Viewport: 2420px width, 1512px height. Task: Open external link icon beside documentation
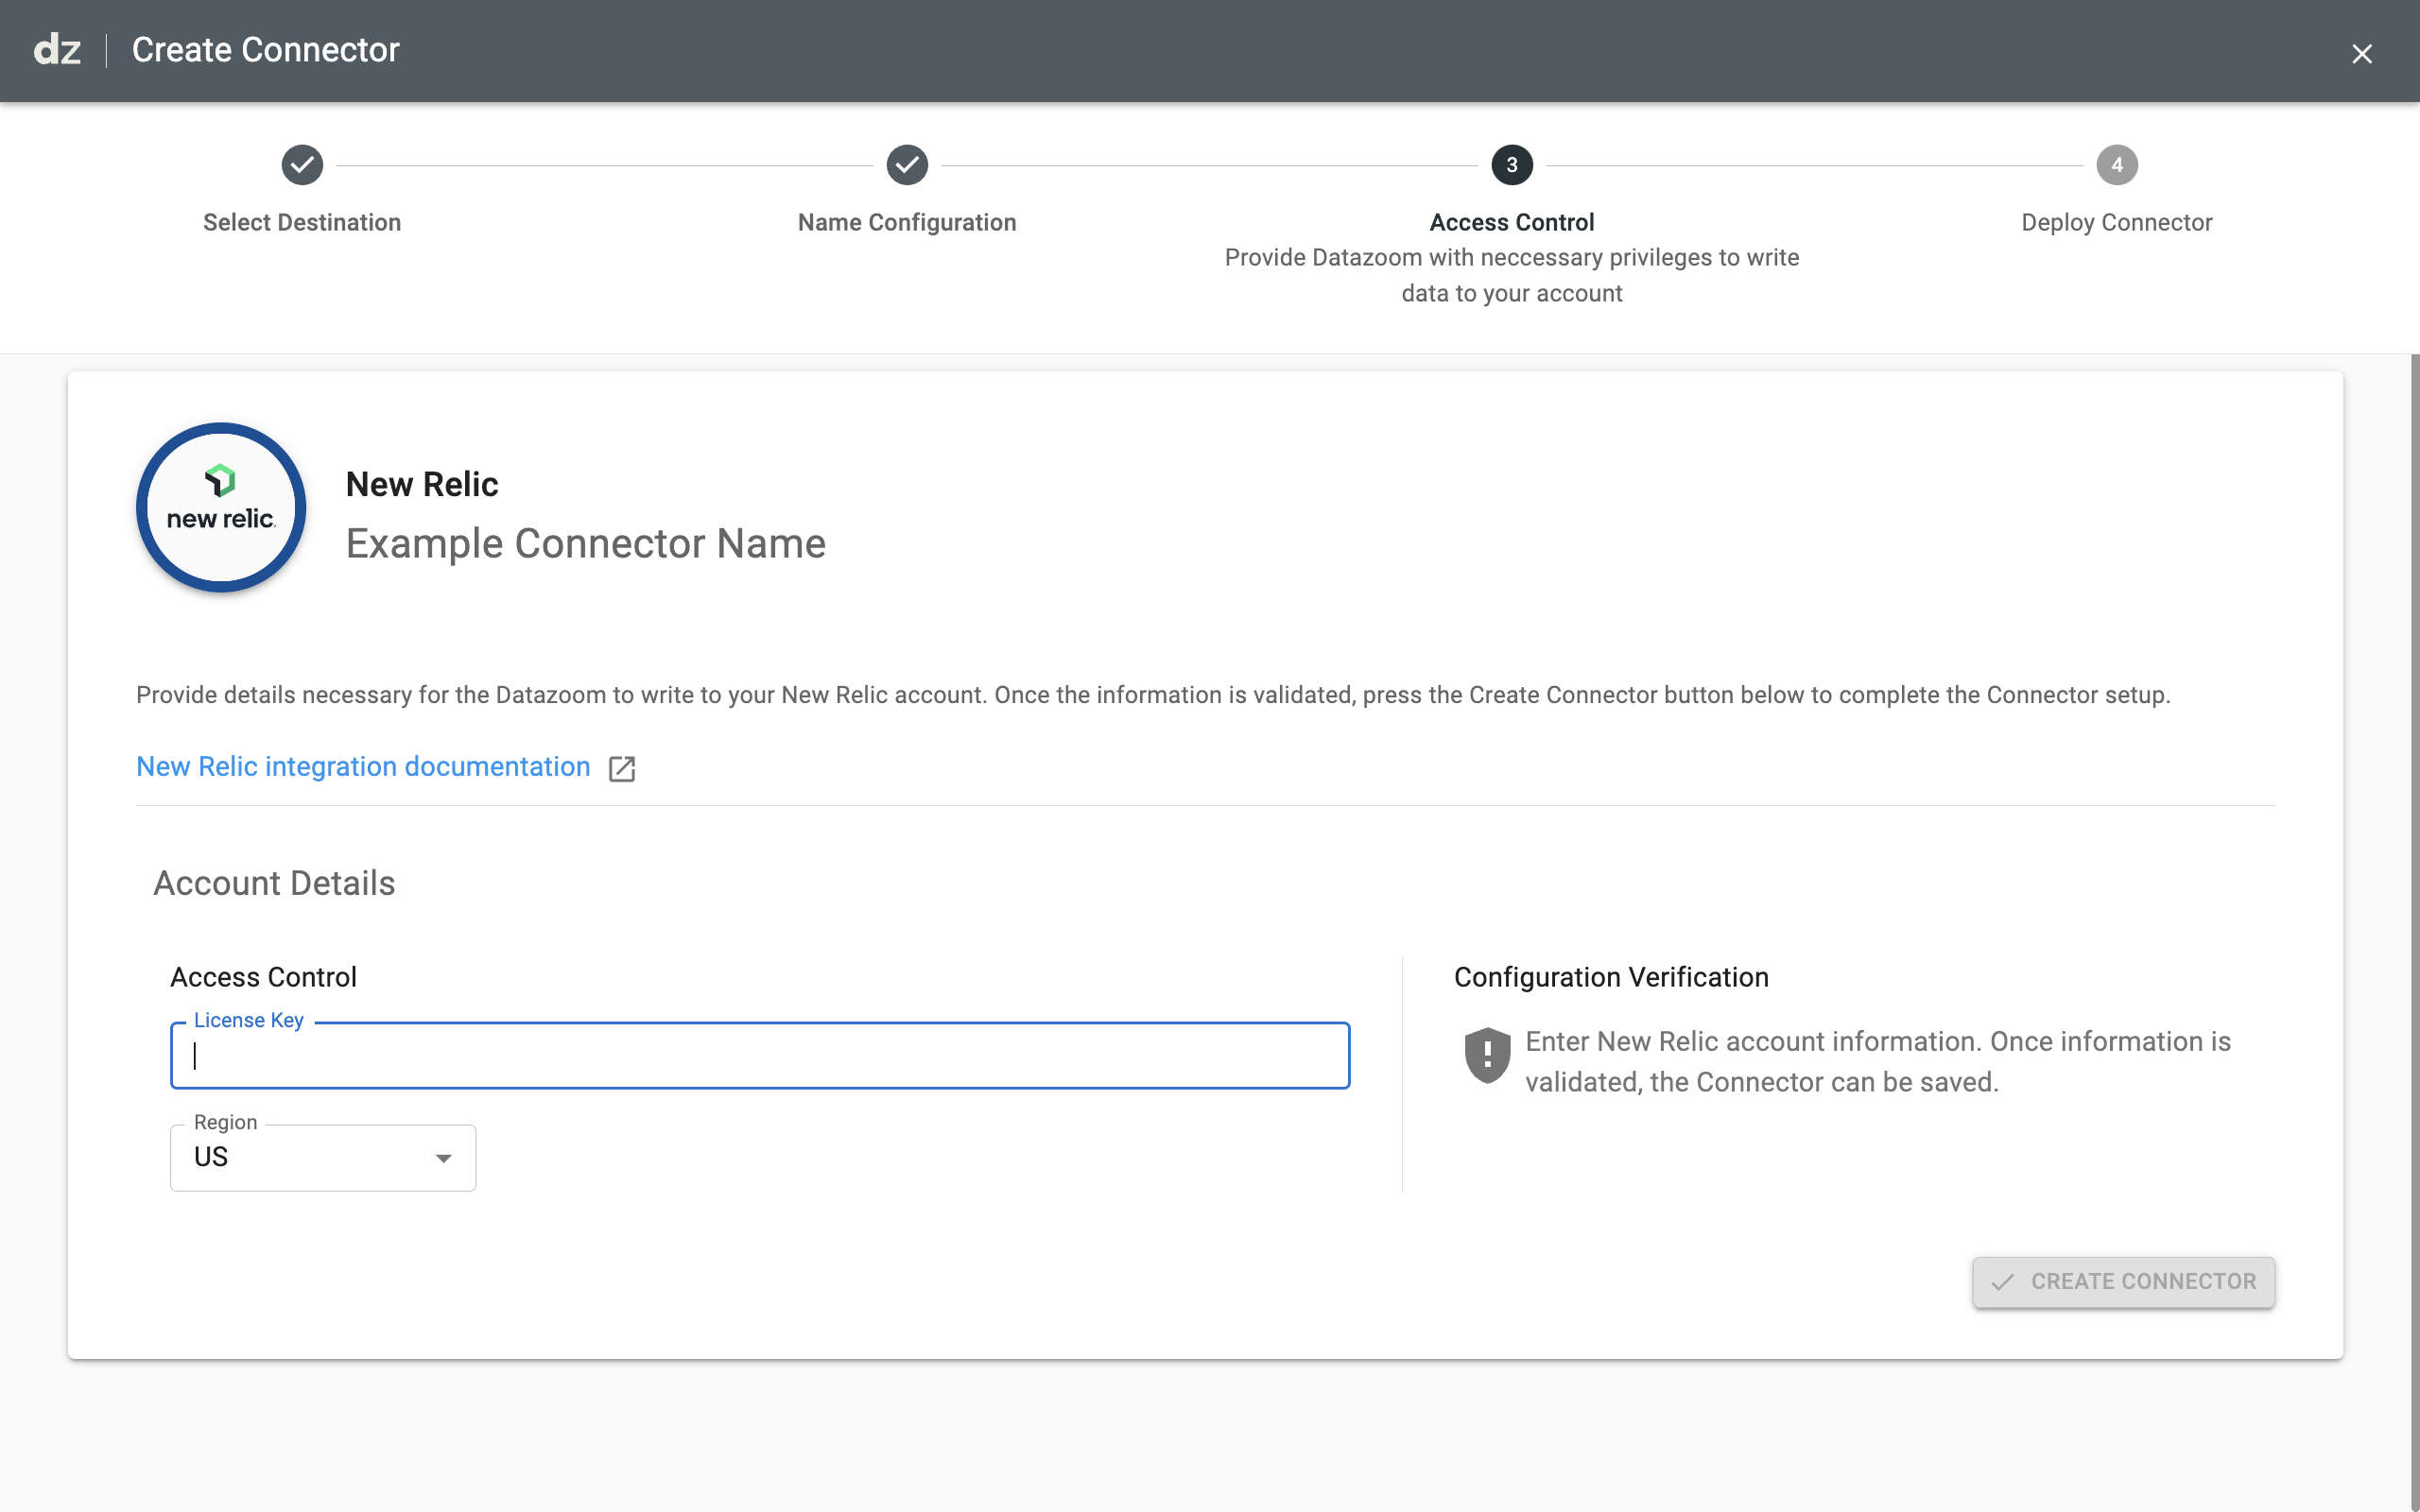tap(622, 768)
